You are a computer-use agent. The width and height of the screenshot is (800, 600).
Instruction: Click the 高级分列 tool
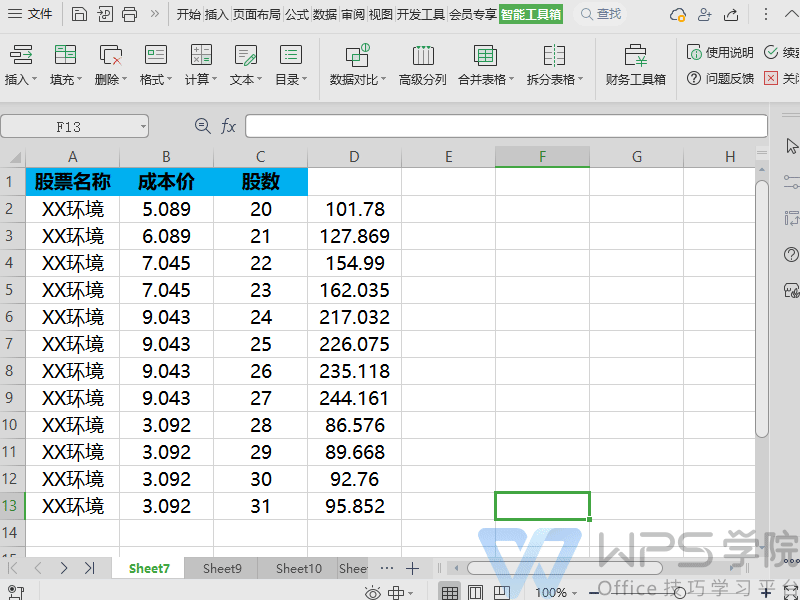click(x=422, y=65)
